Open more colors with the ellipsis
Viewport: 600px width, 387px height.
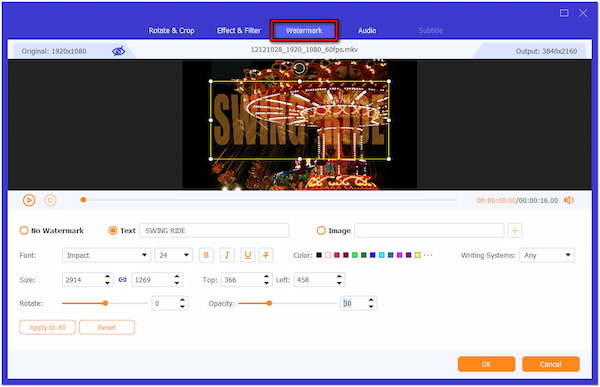click(x=428, y=255)
